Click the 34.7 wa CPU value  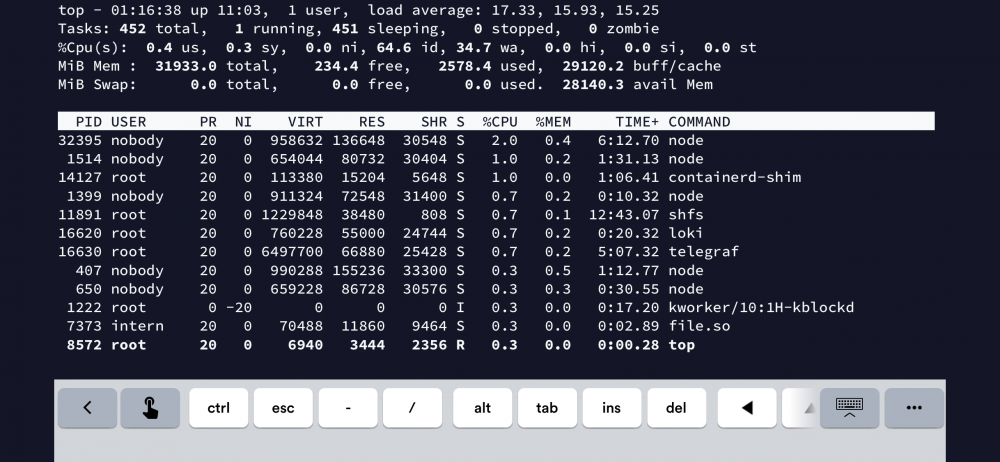pyautogui.click(x=473, y=48)
